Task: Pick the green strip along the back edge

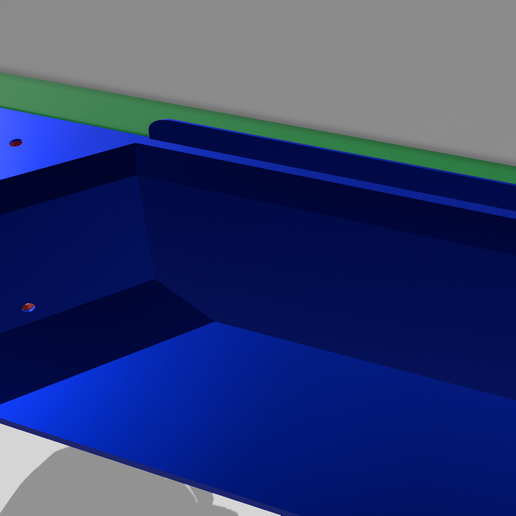Action: (258, 128)
